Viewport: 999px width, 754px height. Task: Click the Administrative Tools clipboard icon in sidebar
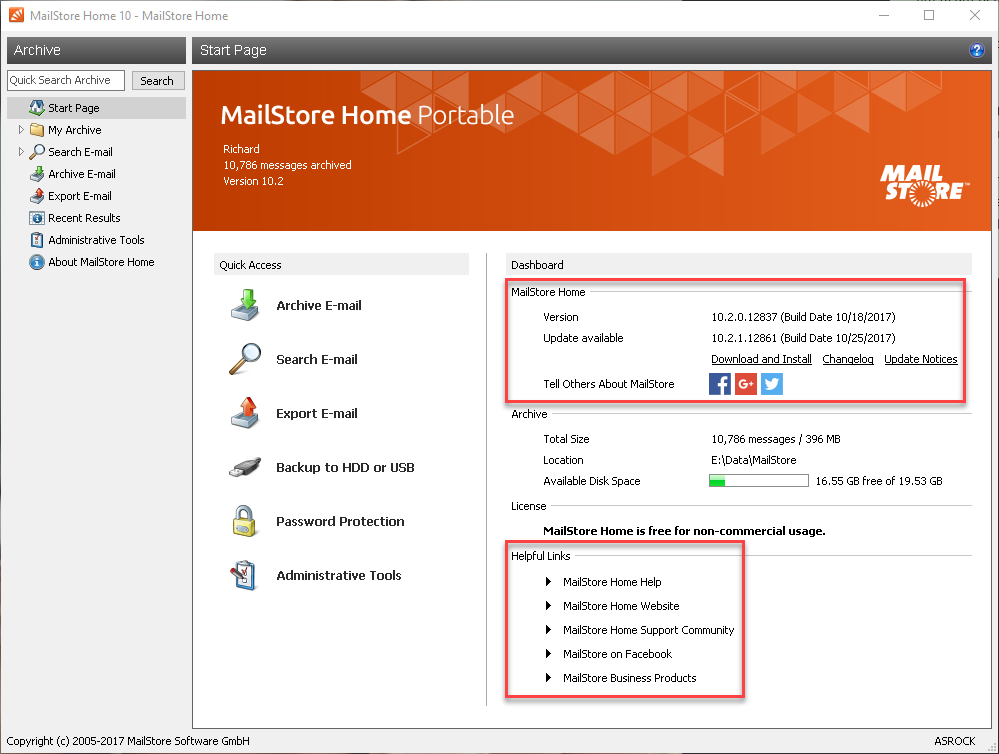(37, 240)
